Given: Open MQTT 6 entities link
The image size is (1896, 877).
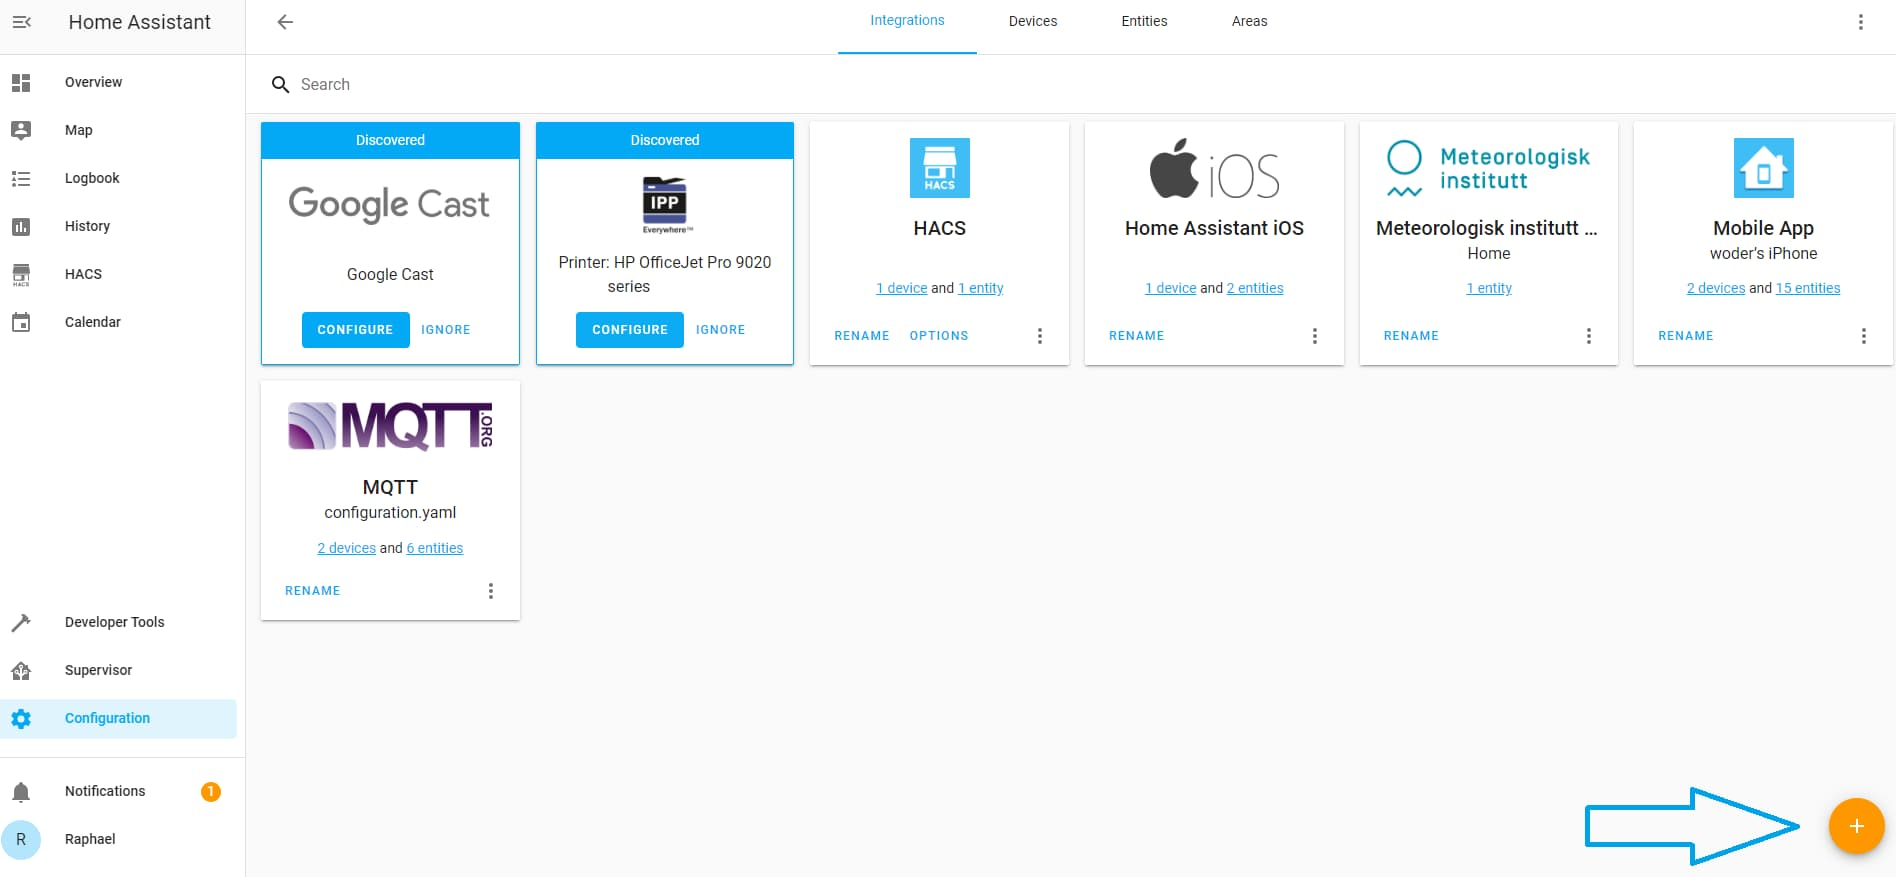Looking at the screenshot, I should click(435, 548).
